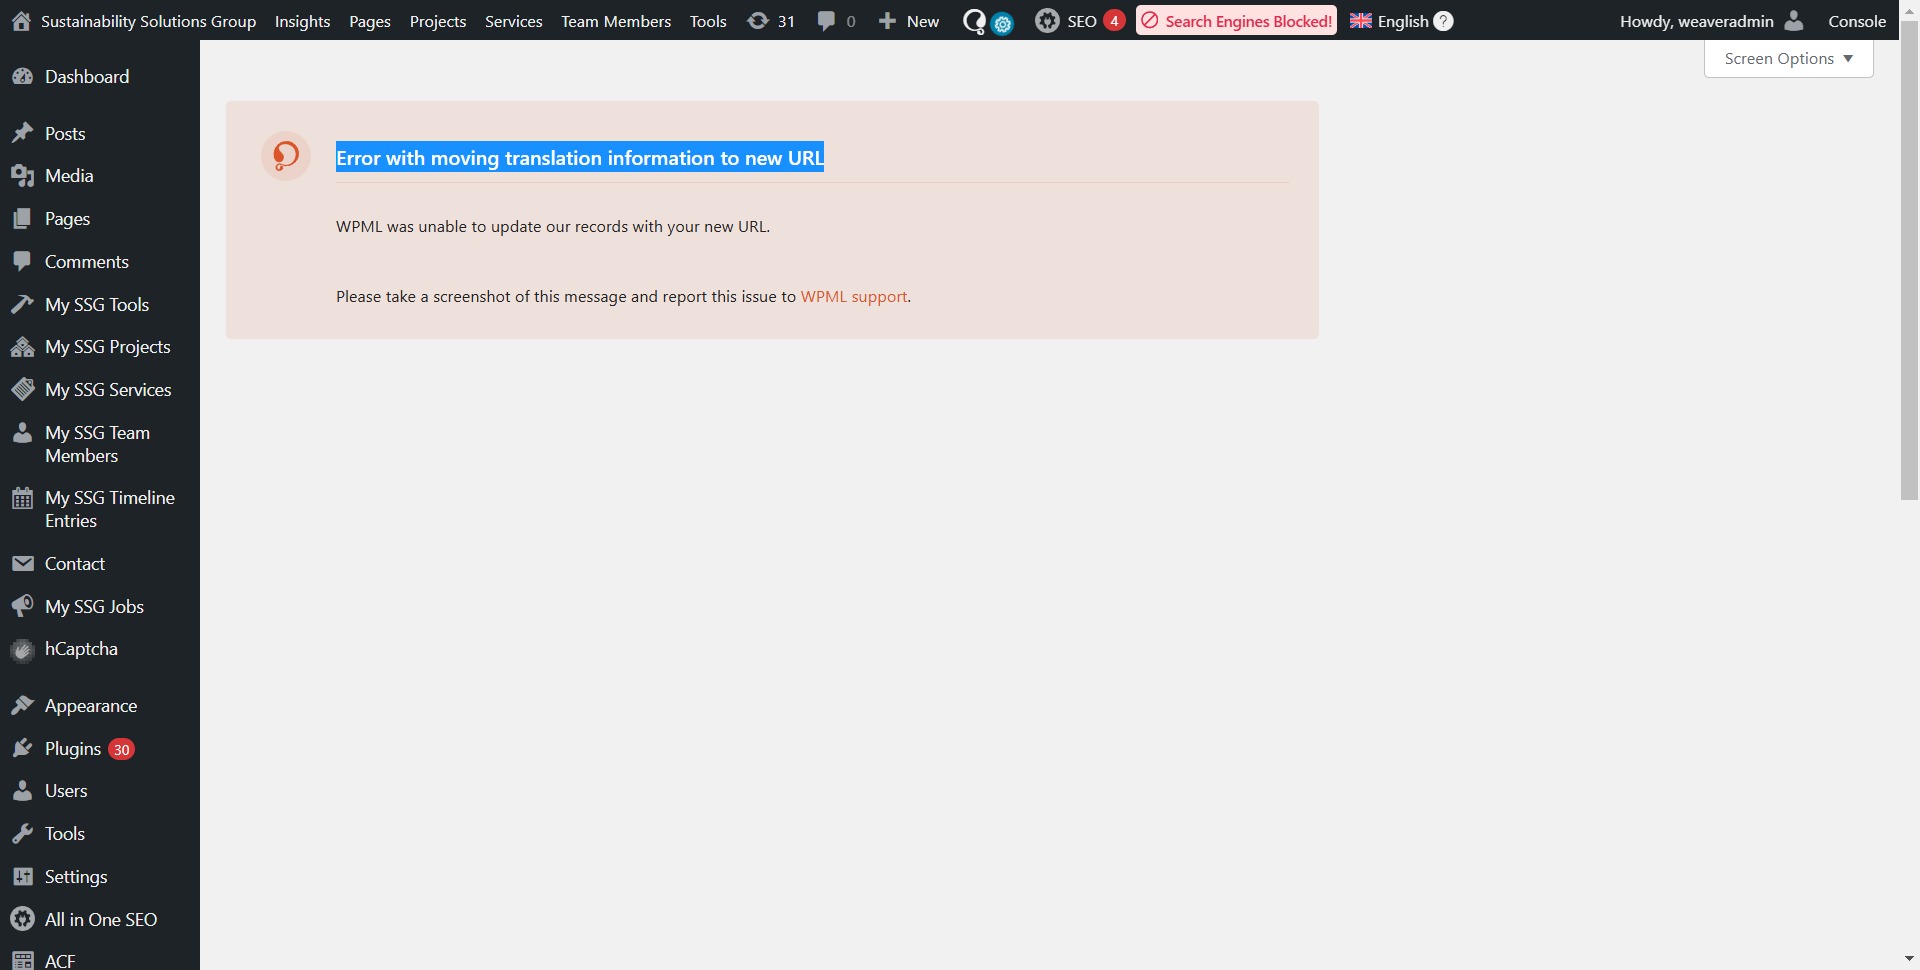Screen dimensions: 1920x970
Task: Click the red SEO notification badge showing 4
Action: (1114, 21)
